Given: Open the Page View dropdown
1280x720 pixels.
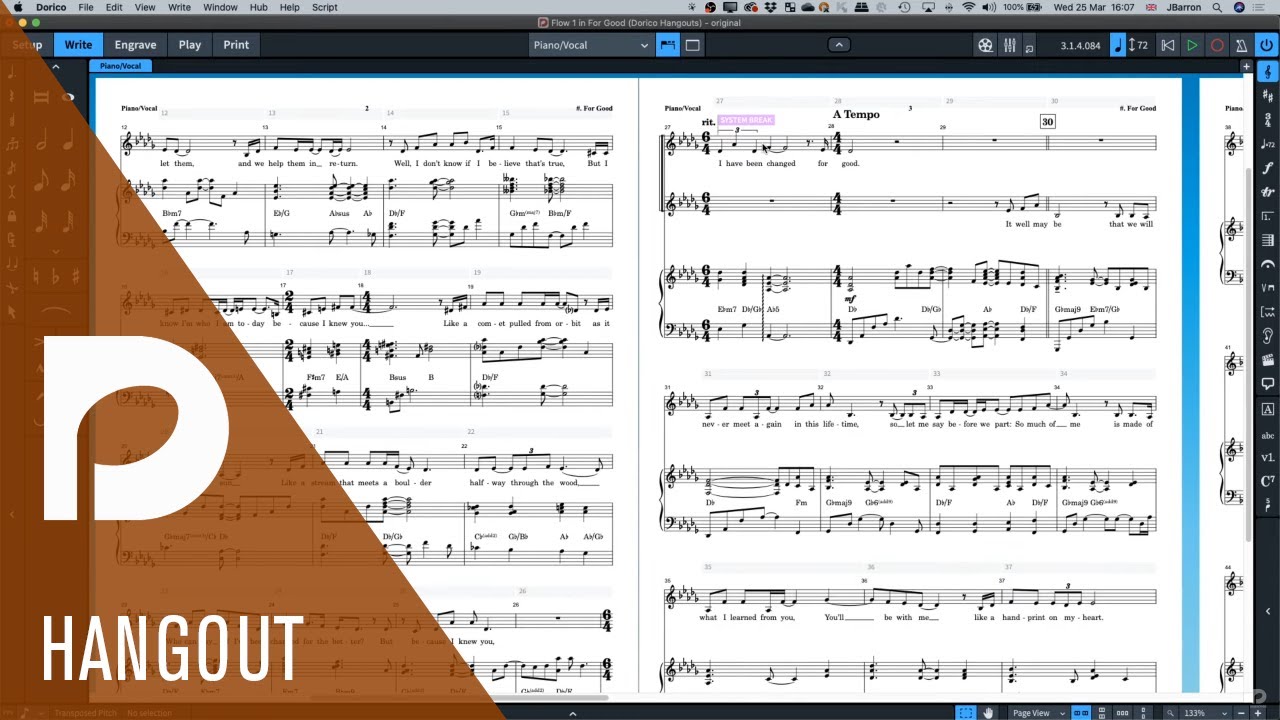Looking at the screenshot, I should pyautogui.click(x=1036, y=713).
